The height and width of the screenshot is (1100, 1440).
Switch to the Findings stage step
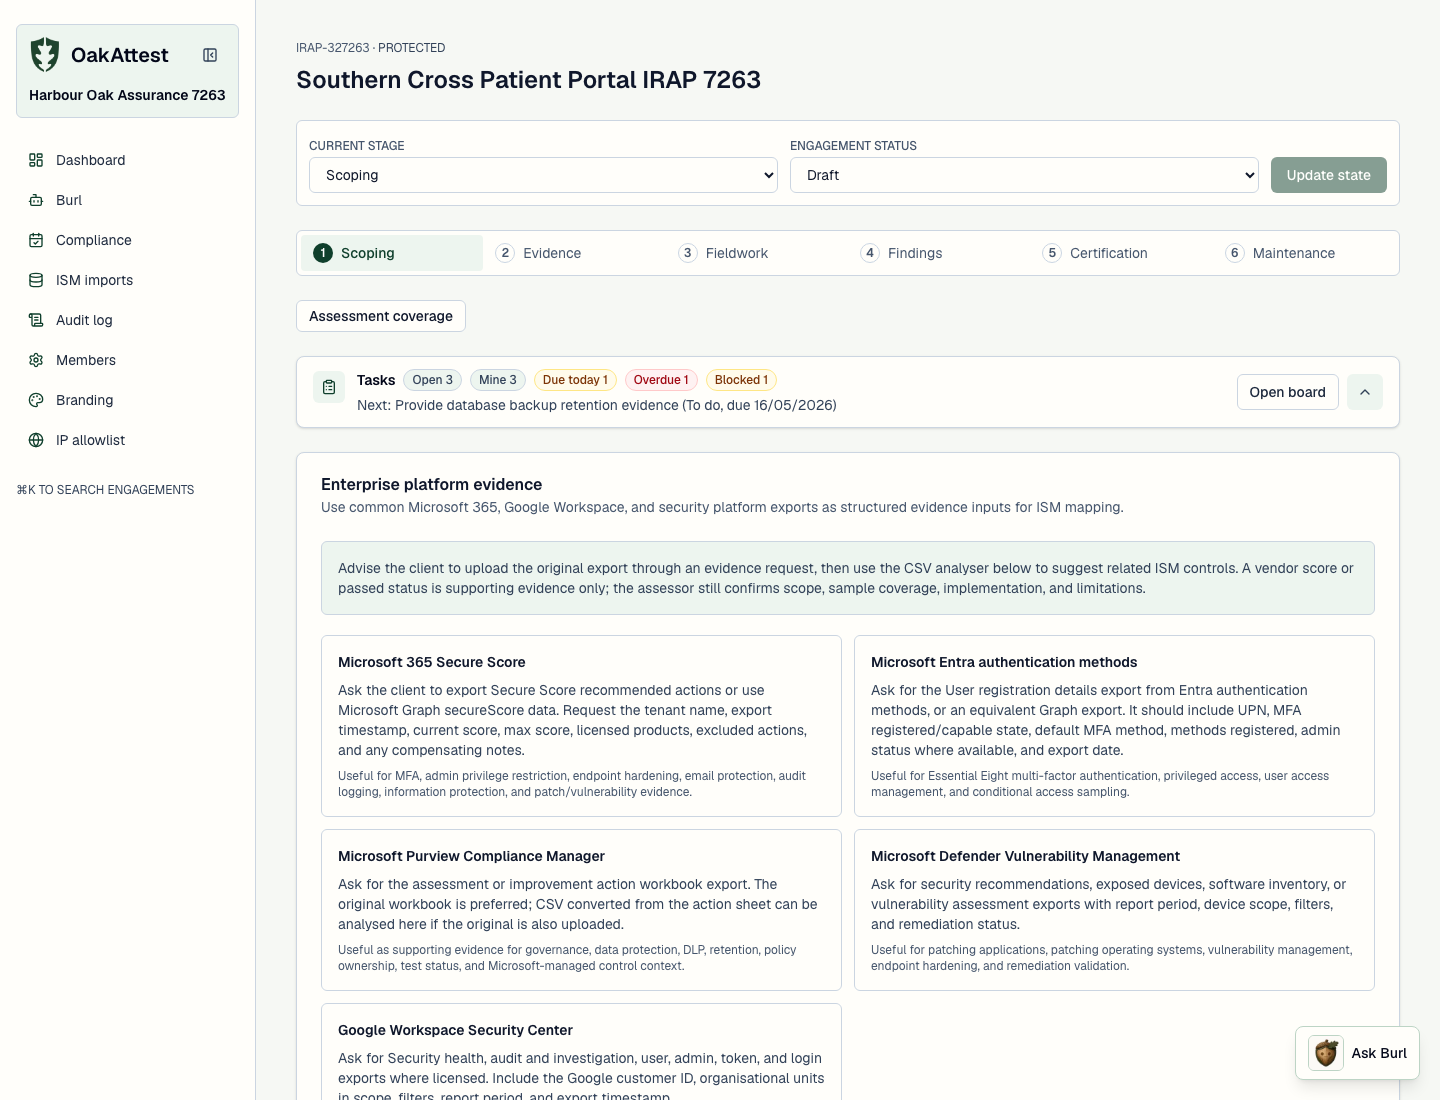(x=939, y=253)
